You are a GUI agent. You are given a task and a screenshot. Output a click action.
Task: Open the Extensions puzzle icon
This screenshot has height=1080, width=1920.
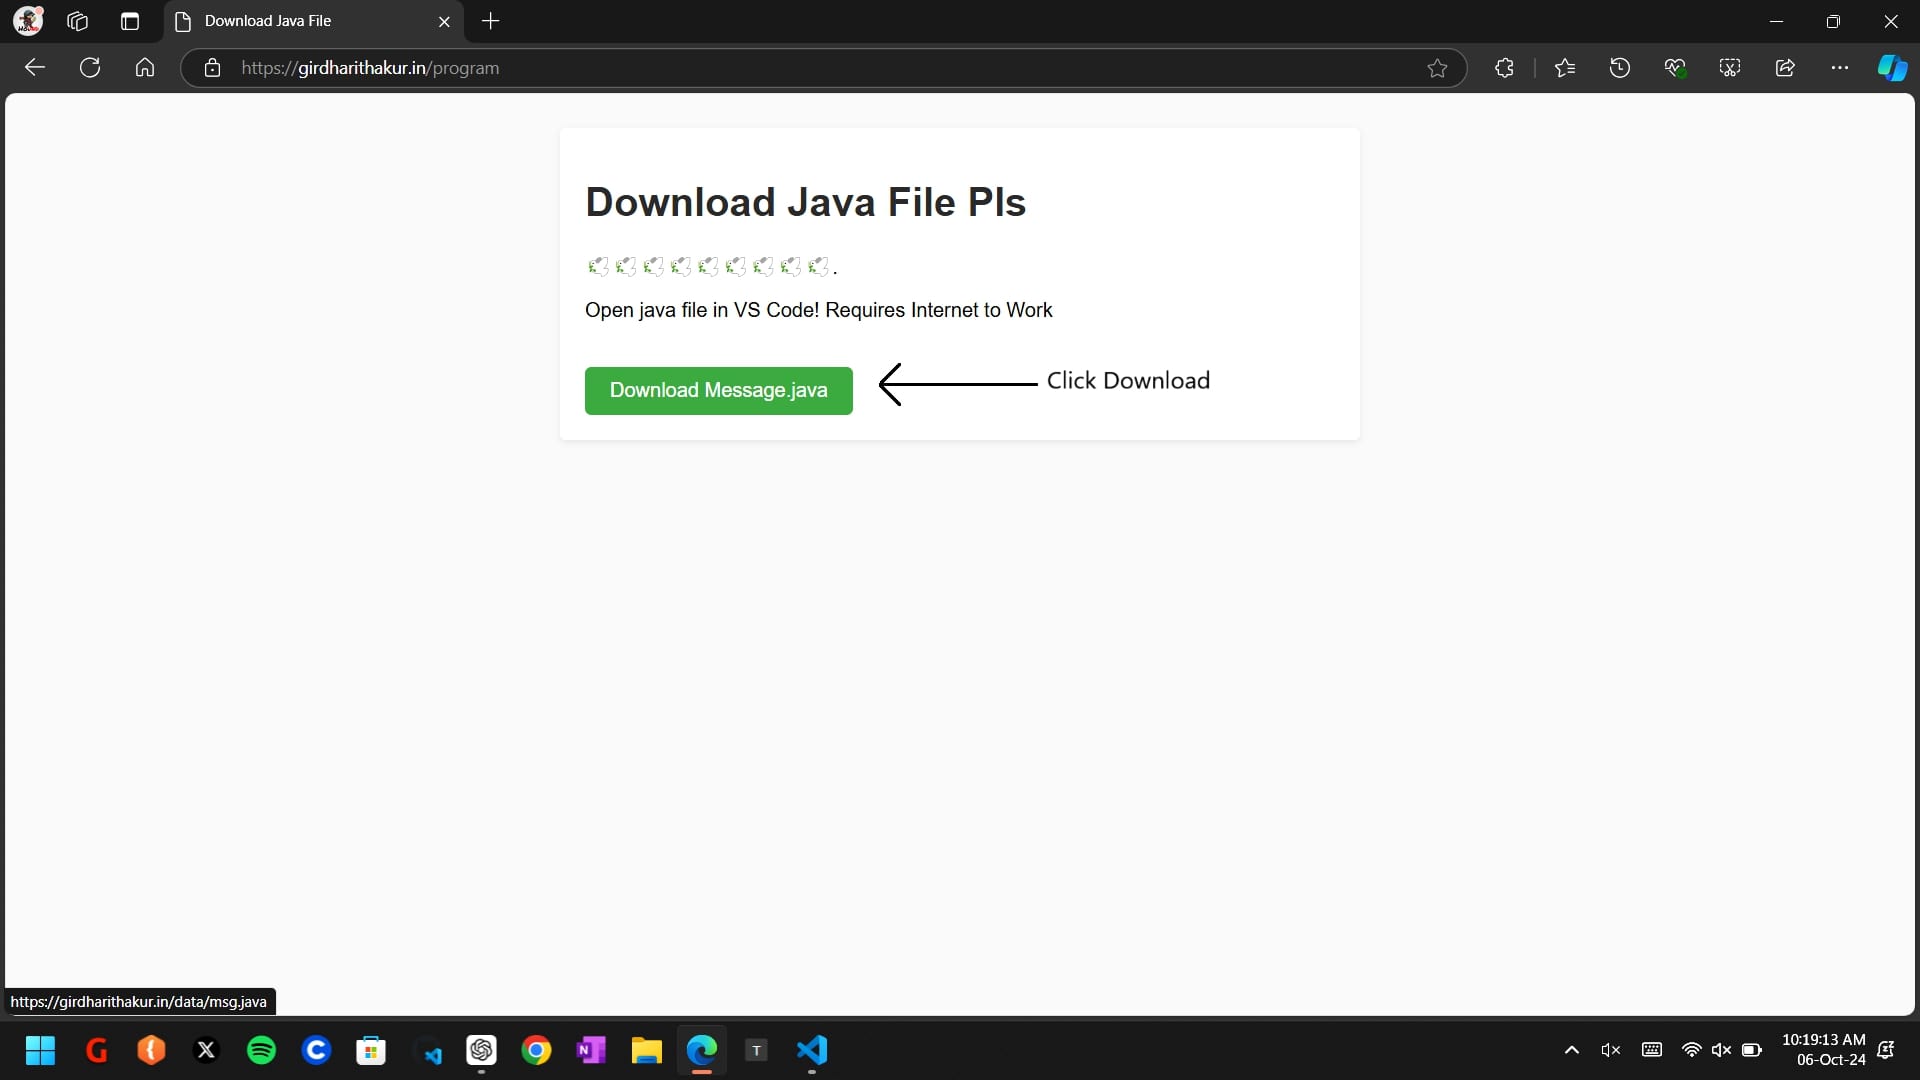pos(1504,68)
